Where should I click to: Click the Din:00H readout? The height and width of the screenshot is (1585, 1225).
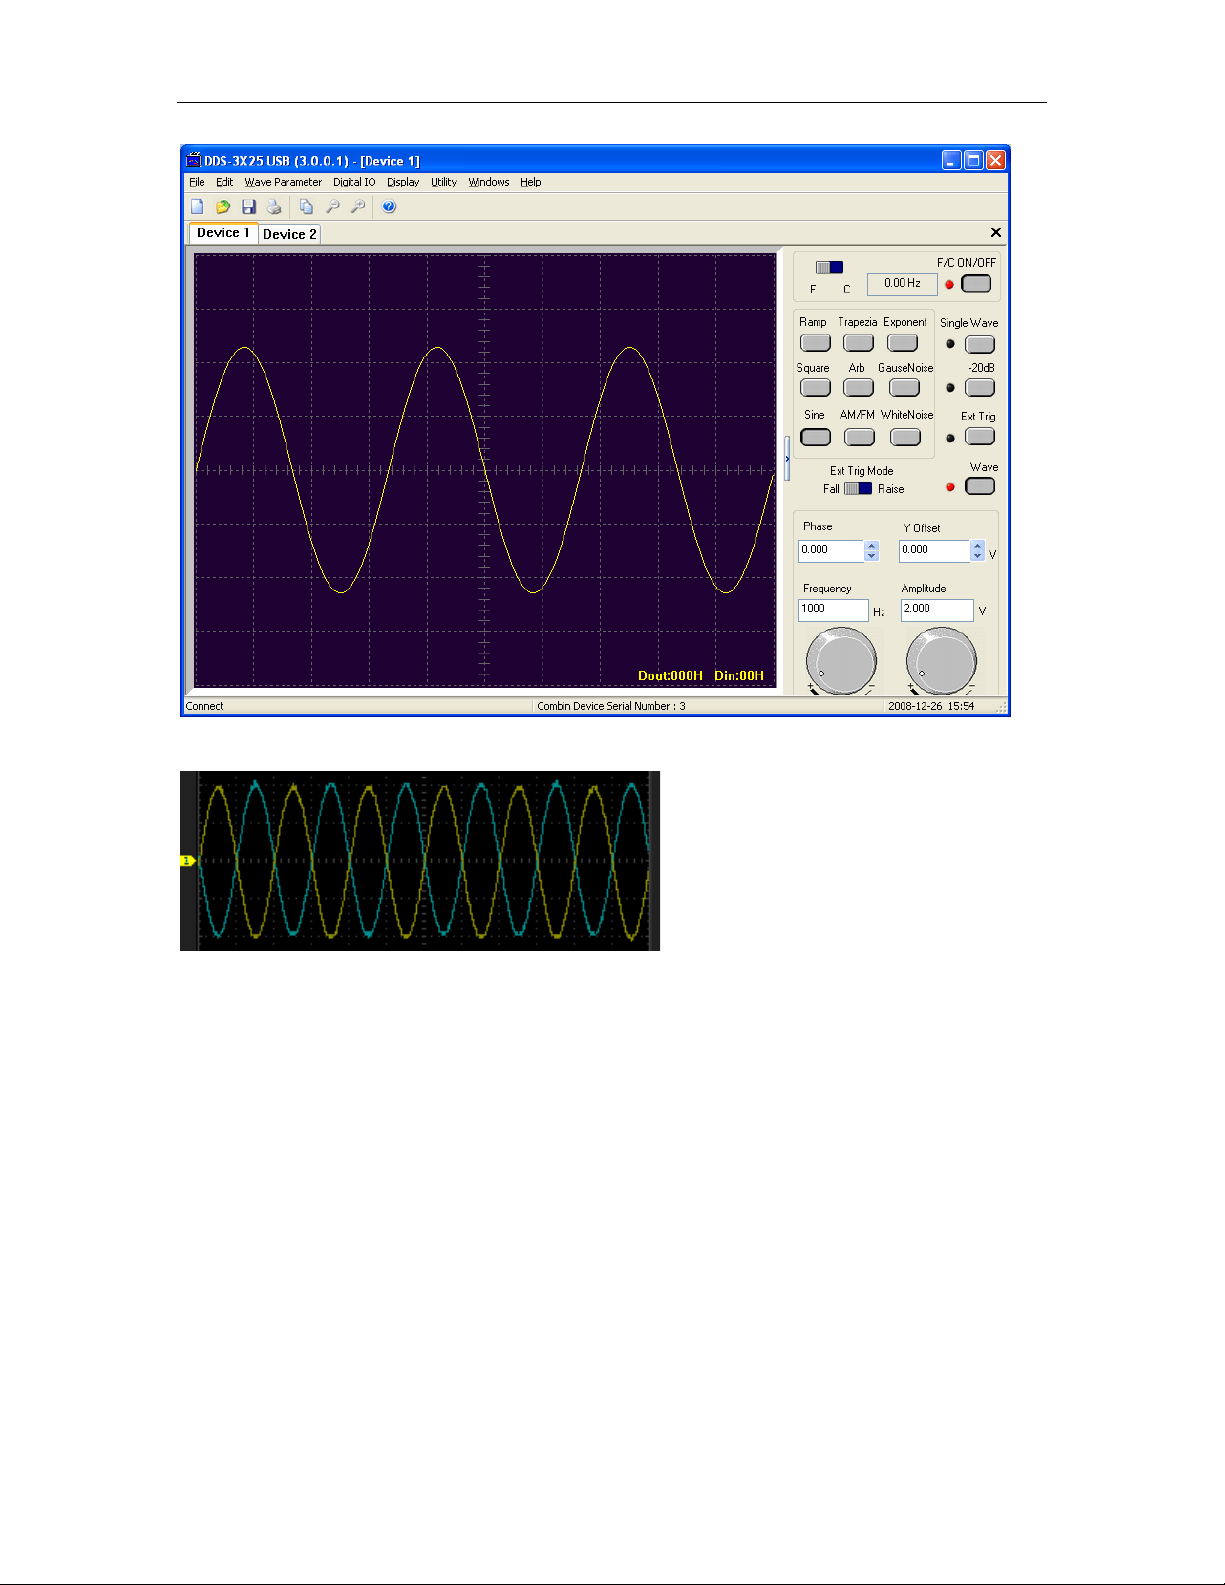click(739, 676)
